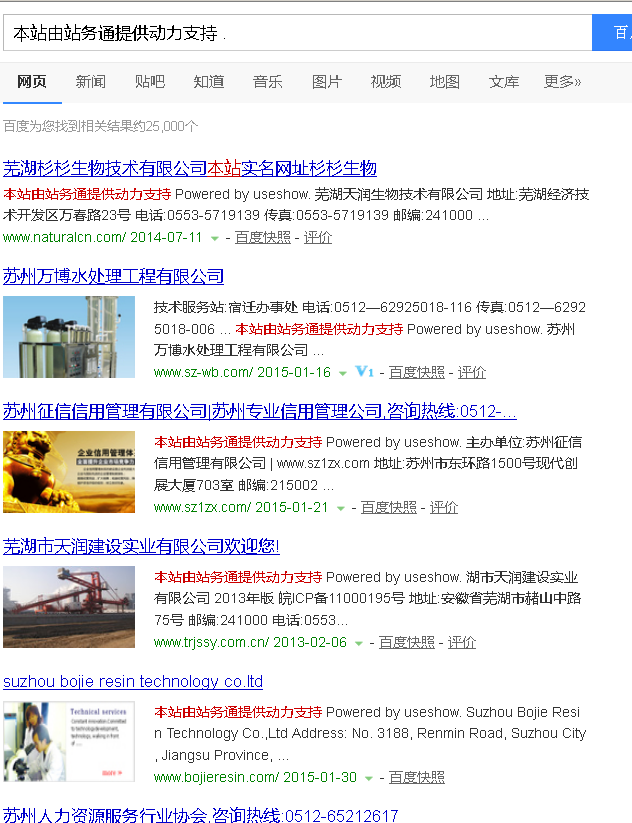Open the golden lion thumbnail image

[69, 472]
